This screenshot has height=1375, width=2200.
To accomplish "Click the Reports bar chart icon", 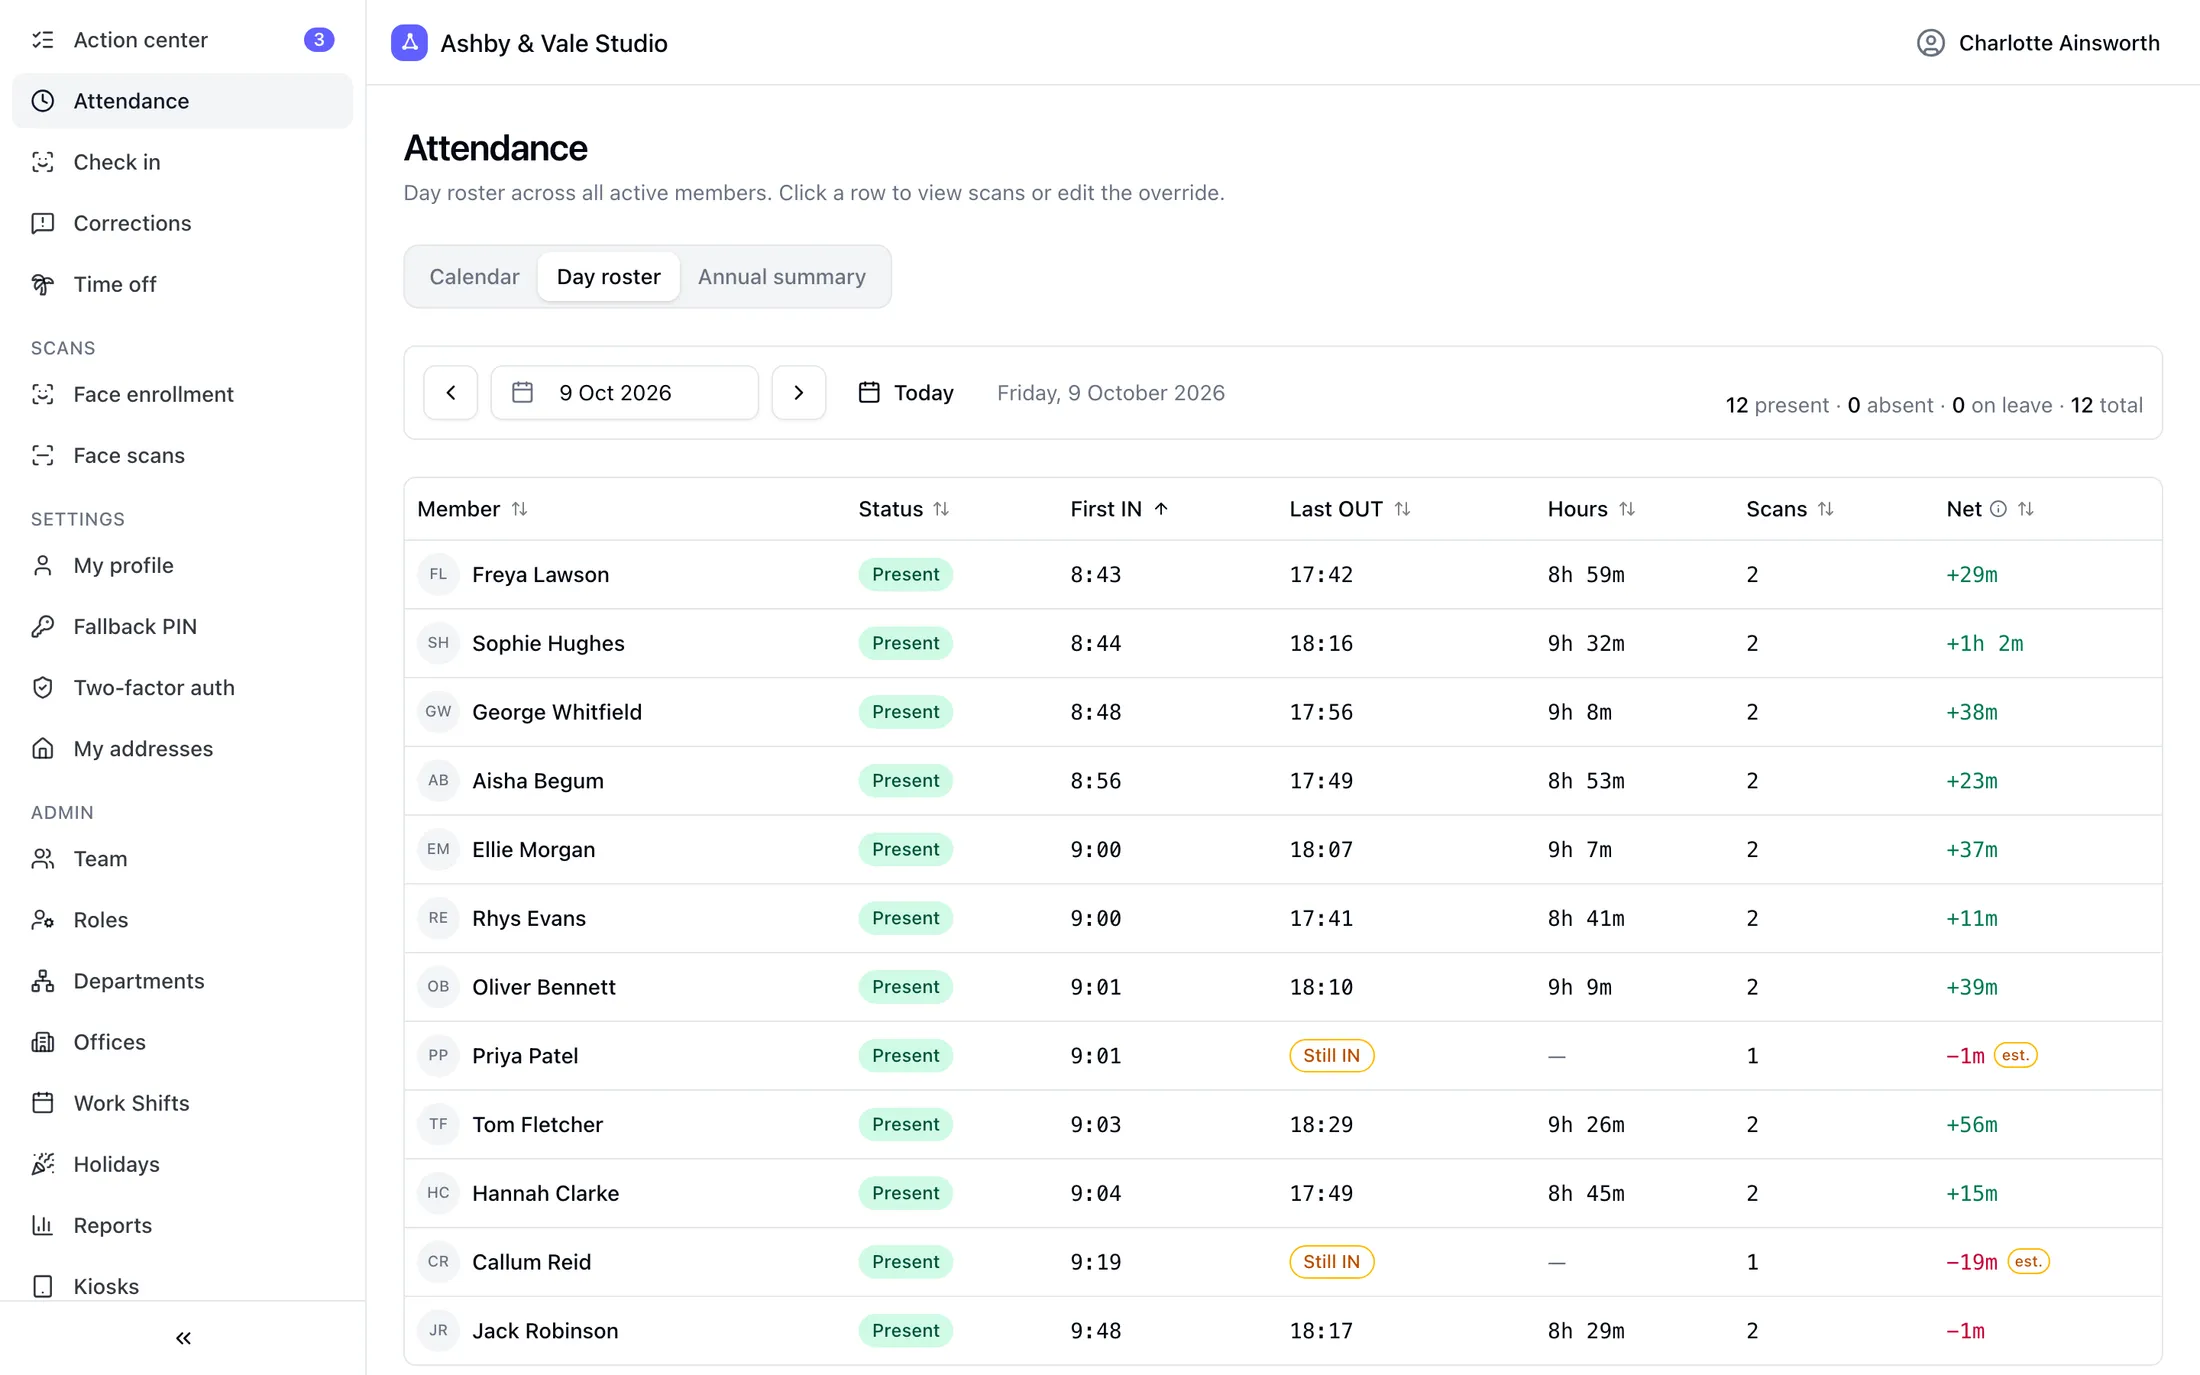I will coord(43,1224).
